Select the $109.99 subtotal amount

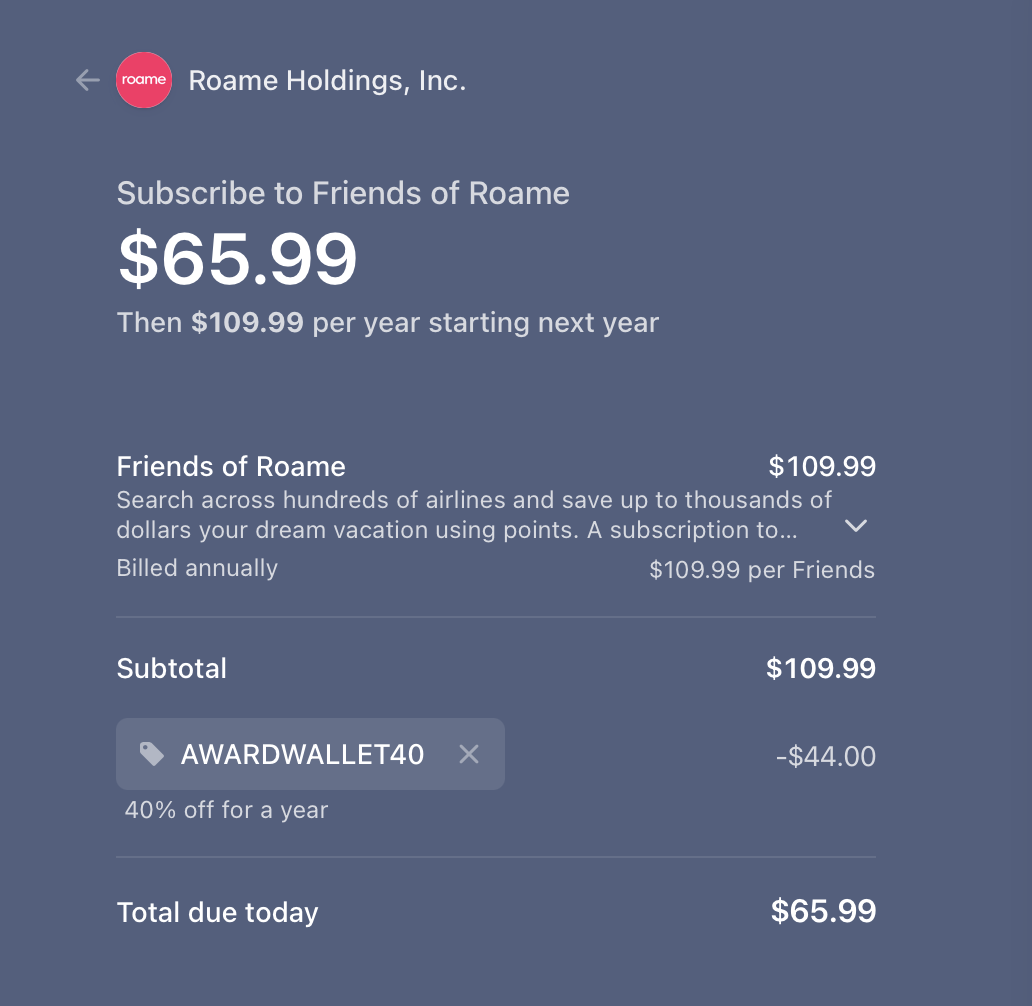821,668
